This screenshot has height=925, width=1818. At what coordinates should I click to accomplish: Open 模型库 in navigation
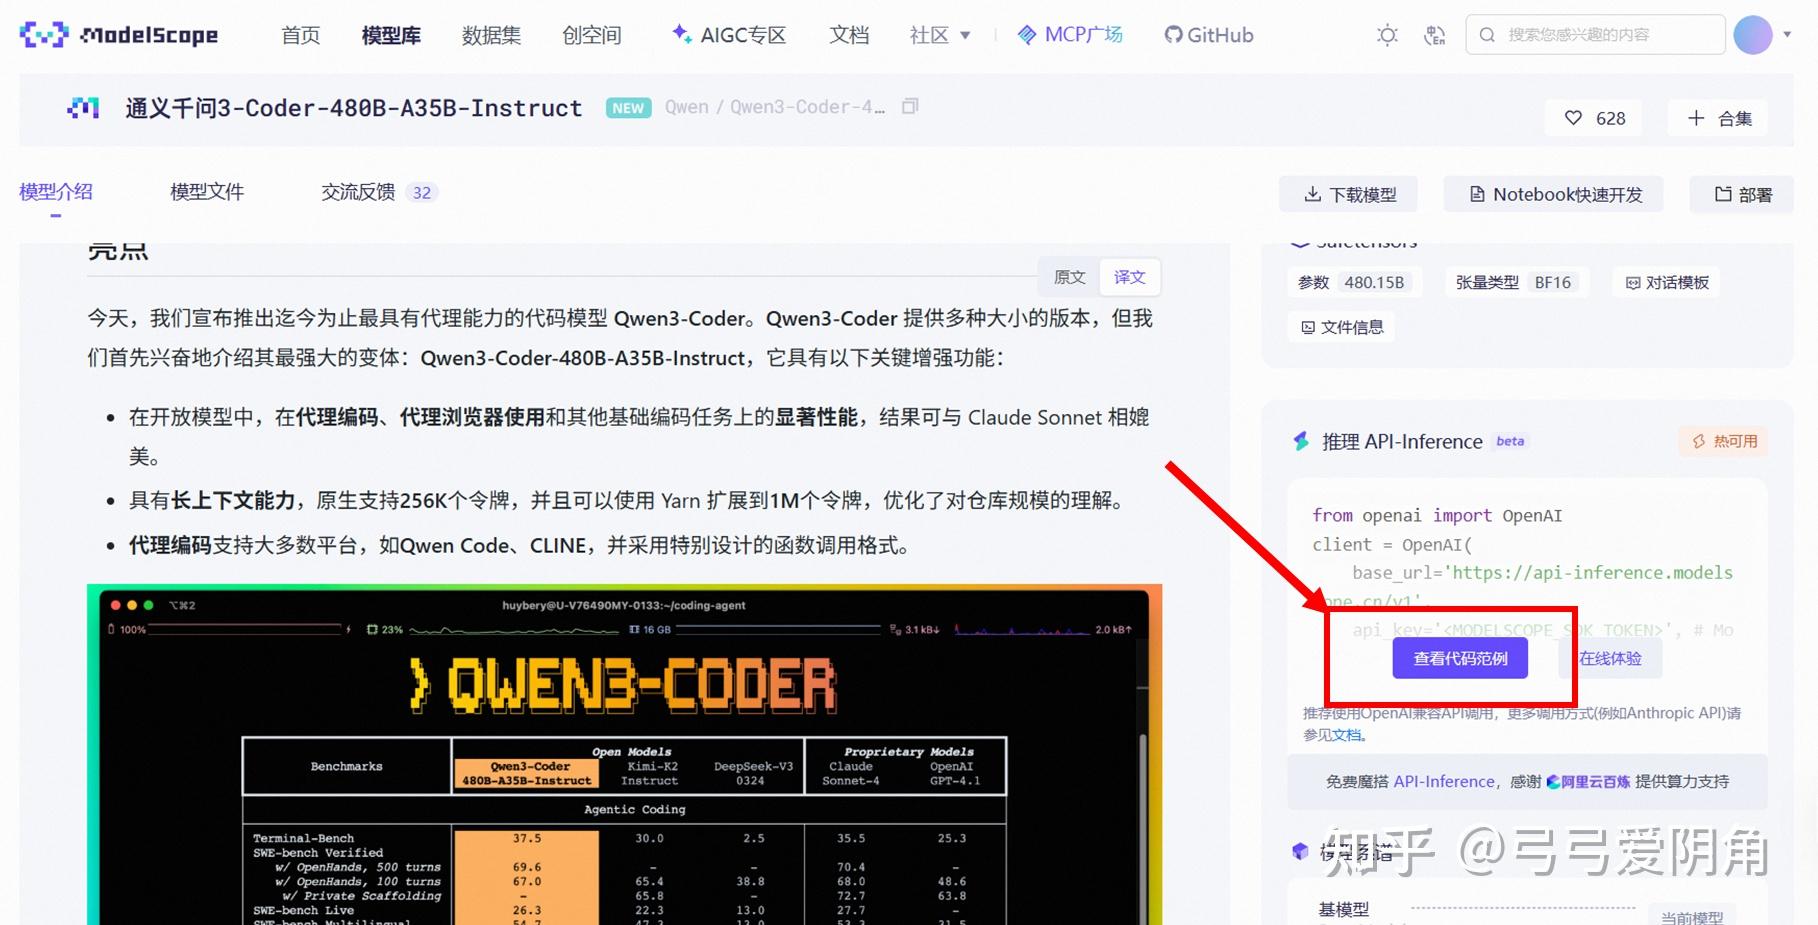pyautogui.click(x=391, y=35)
